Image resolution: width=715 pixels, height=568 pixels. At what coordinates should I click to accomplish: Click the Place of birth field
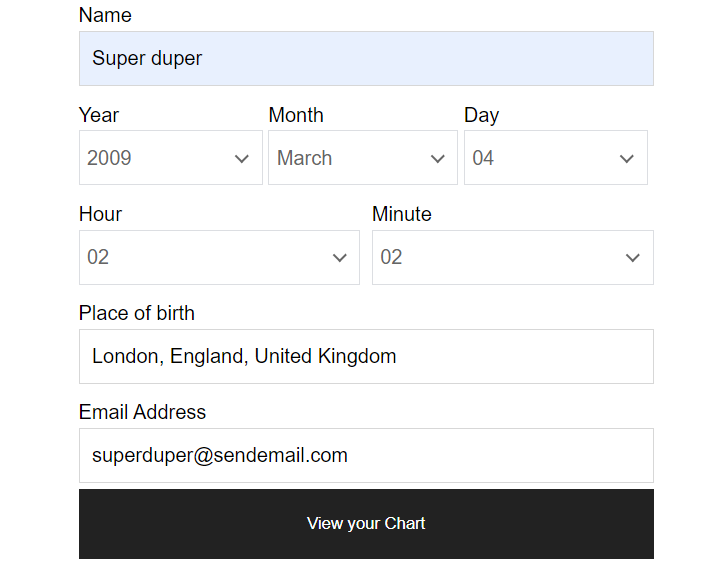tap(366, 356)
